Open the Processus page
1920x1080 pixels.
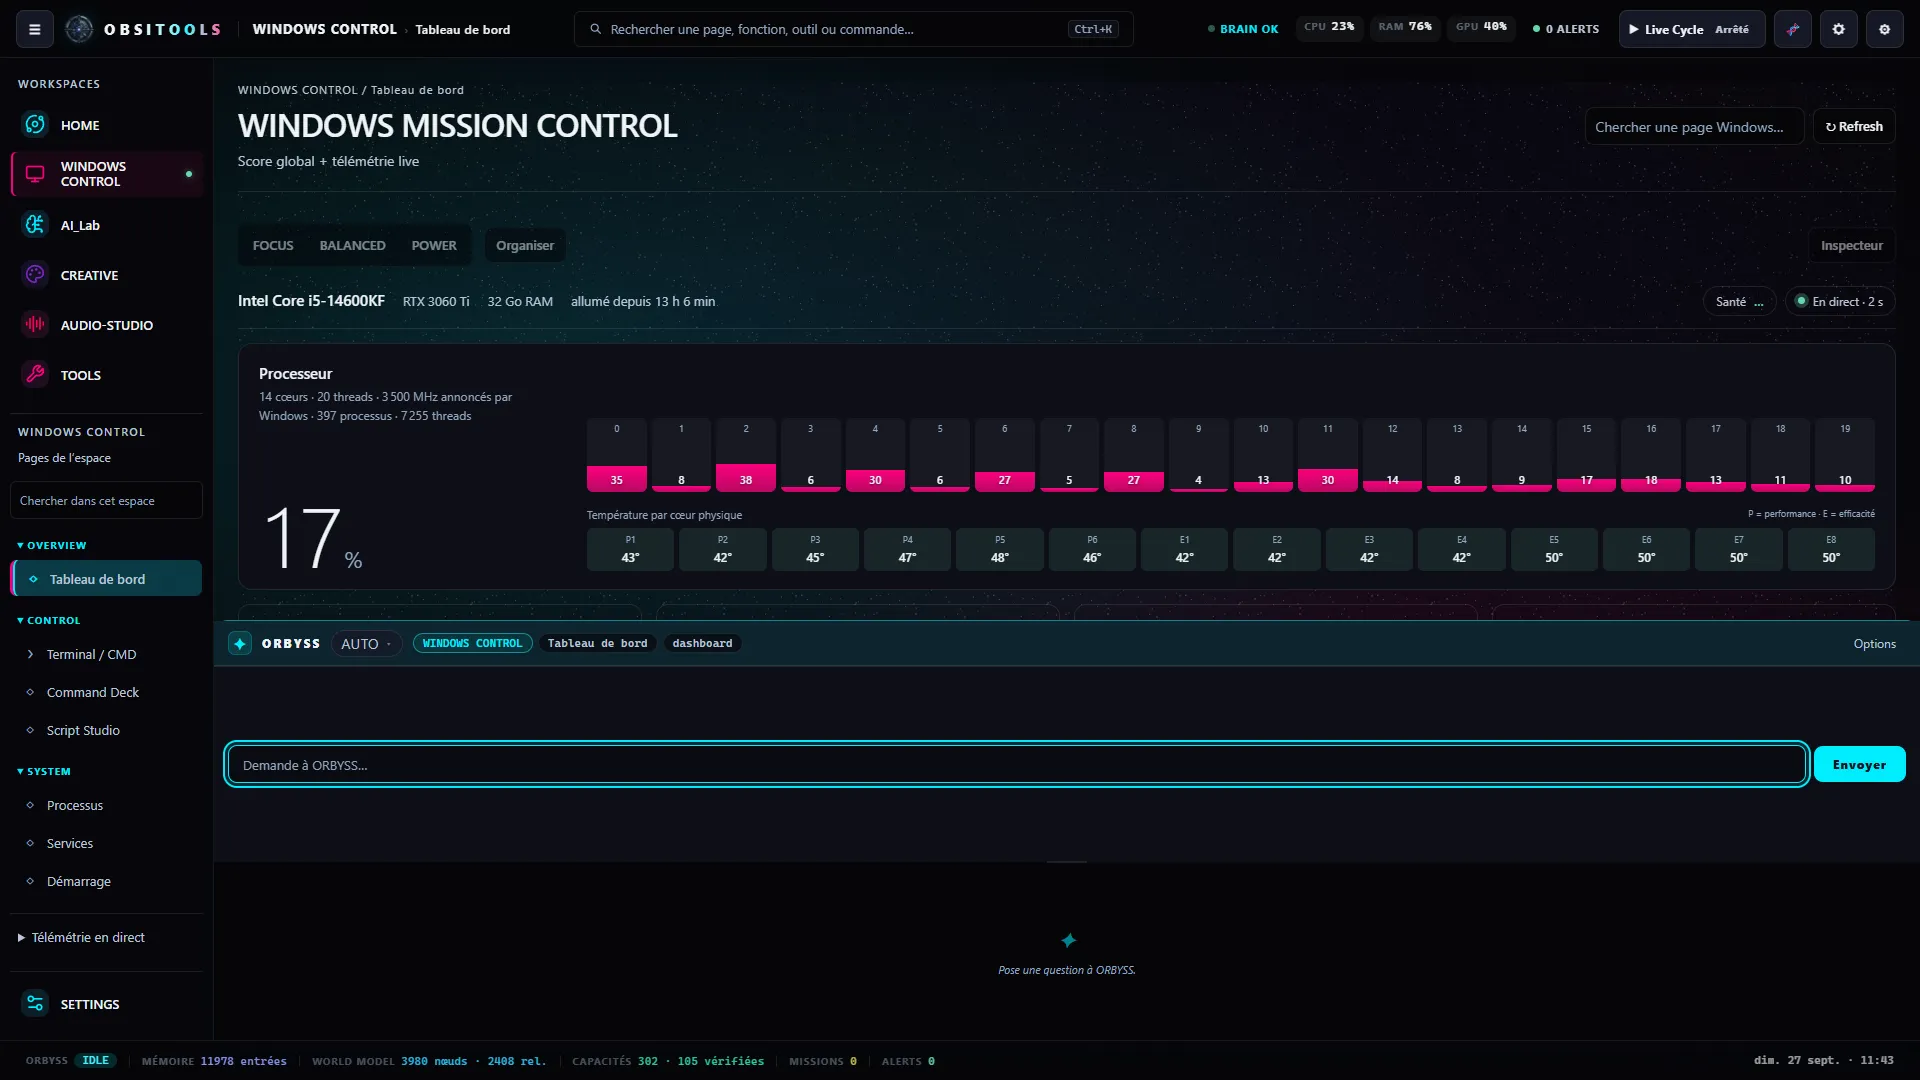(x=106, y=805)
